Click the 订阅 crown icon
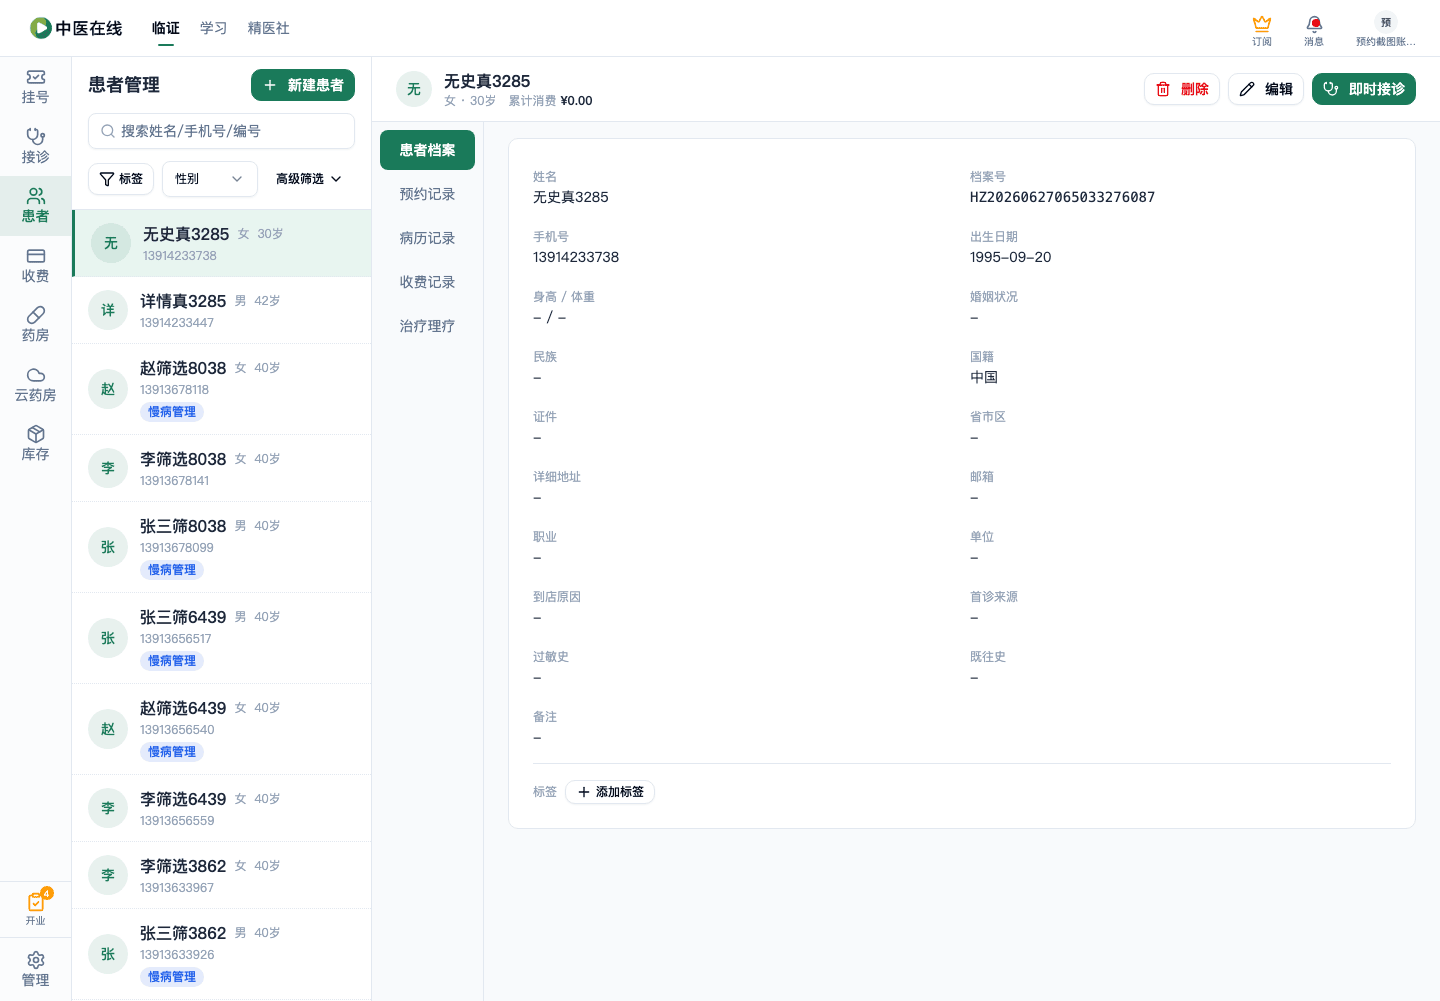This screenshot has height=1001, width=1440. 1262,30
